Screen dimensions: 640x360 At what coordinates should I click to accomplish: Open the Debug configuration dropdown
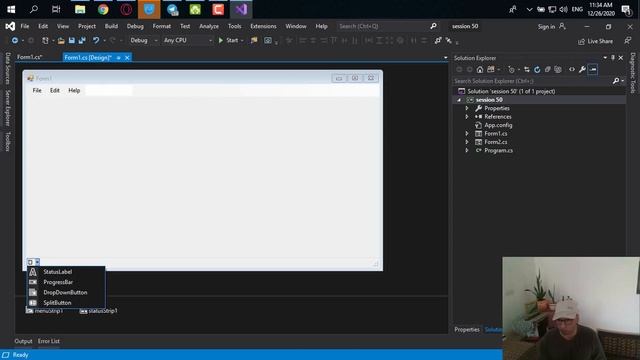[144, 40]
